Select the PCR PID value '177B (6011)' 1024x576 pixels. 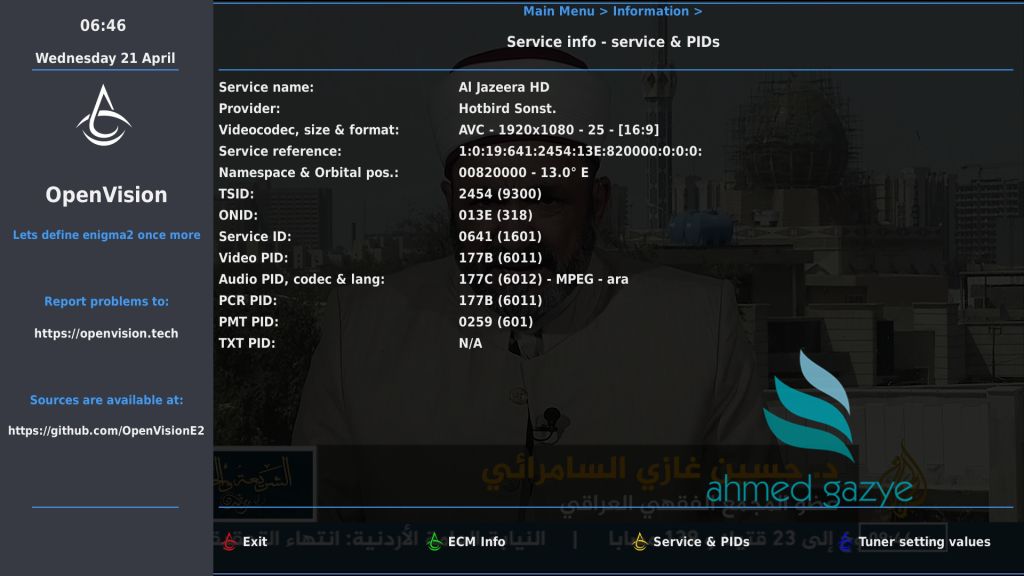[500, 300]
